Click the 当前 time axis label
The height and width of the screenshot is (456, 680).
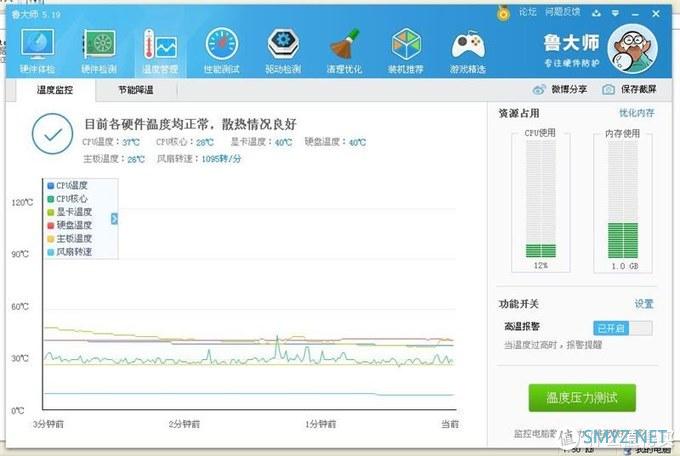point(450,424)
